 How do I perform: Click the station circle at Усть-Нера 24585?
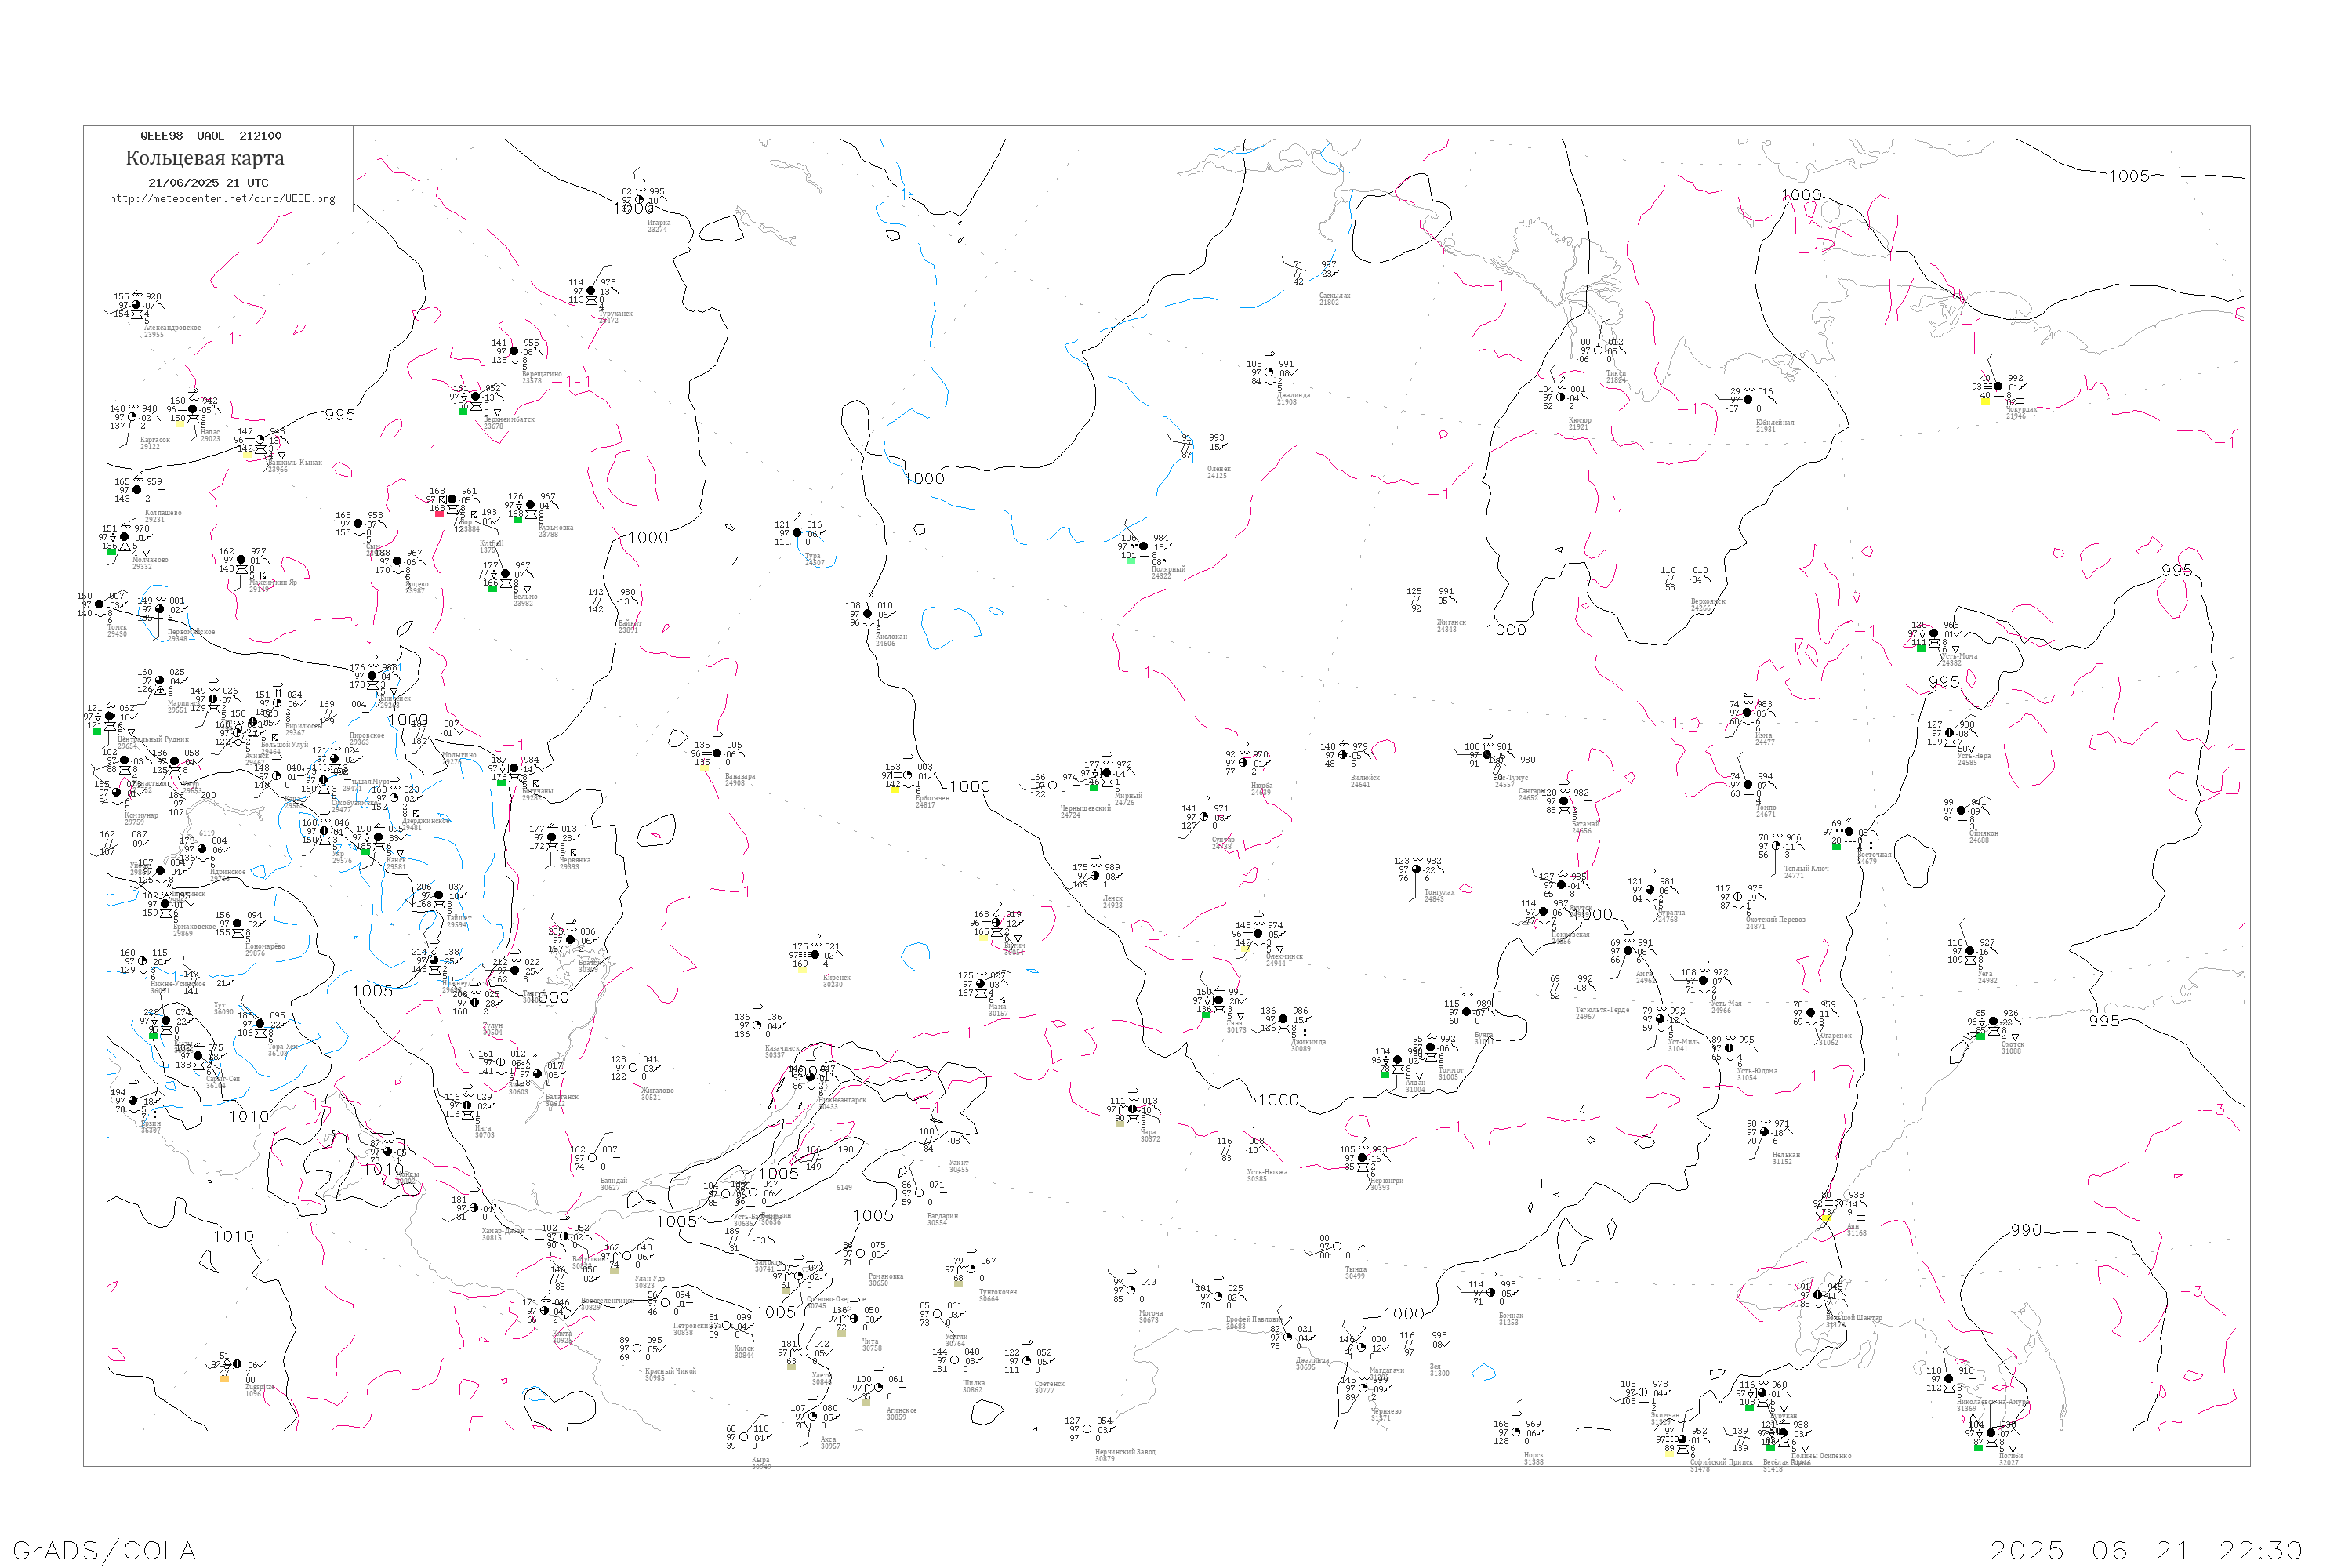tap(1949, 733)
